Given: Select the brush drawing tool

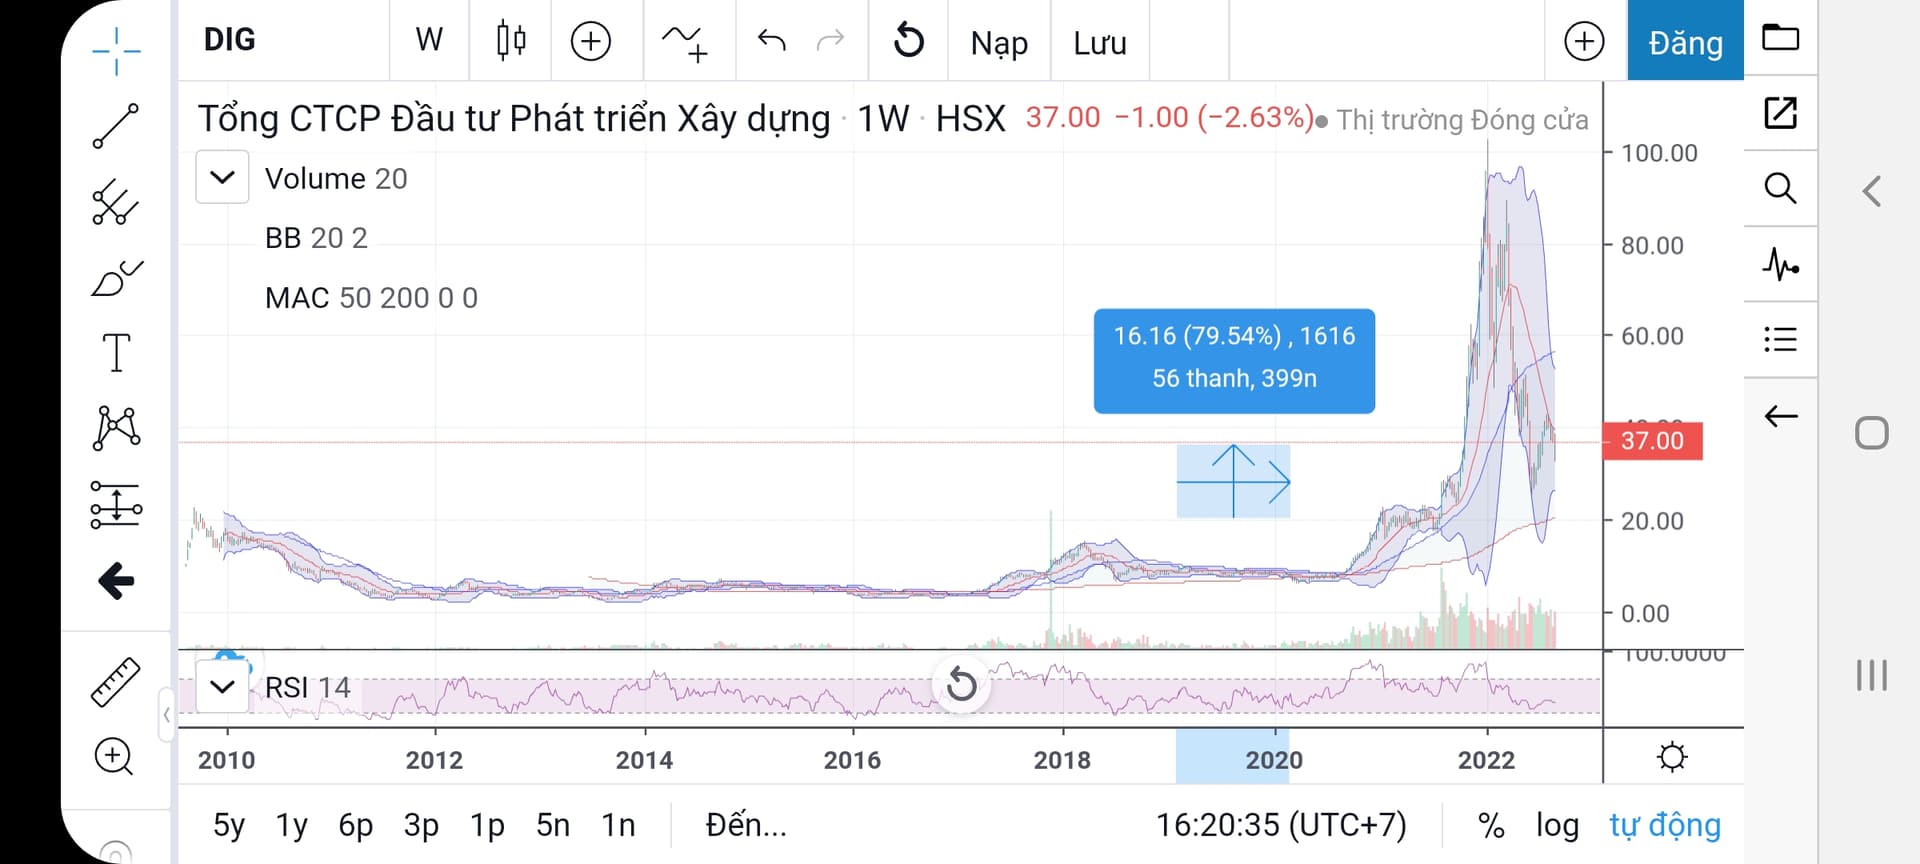Looking at the screenshot, I should pyautogui.click(x=116, y=278).
